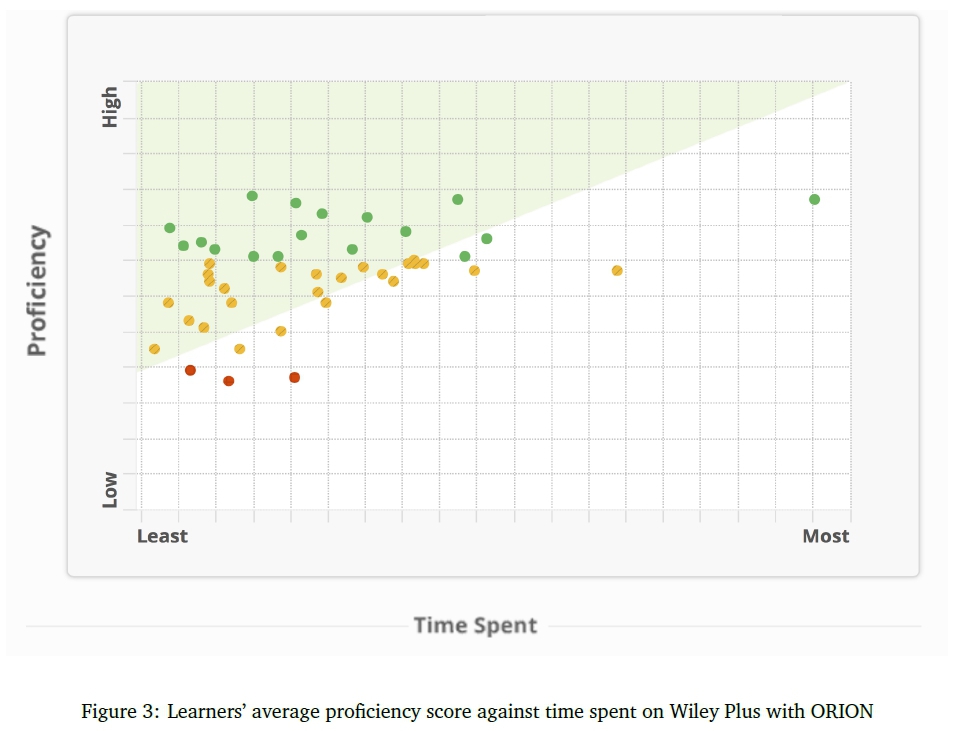Select the overlapping orange point cluster mid-chart
This screenshot has width=959, height=731.
pos(414,262)
